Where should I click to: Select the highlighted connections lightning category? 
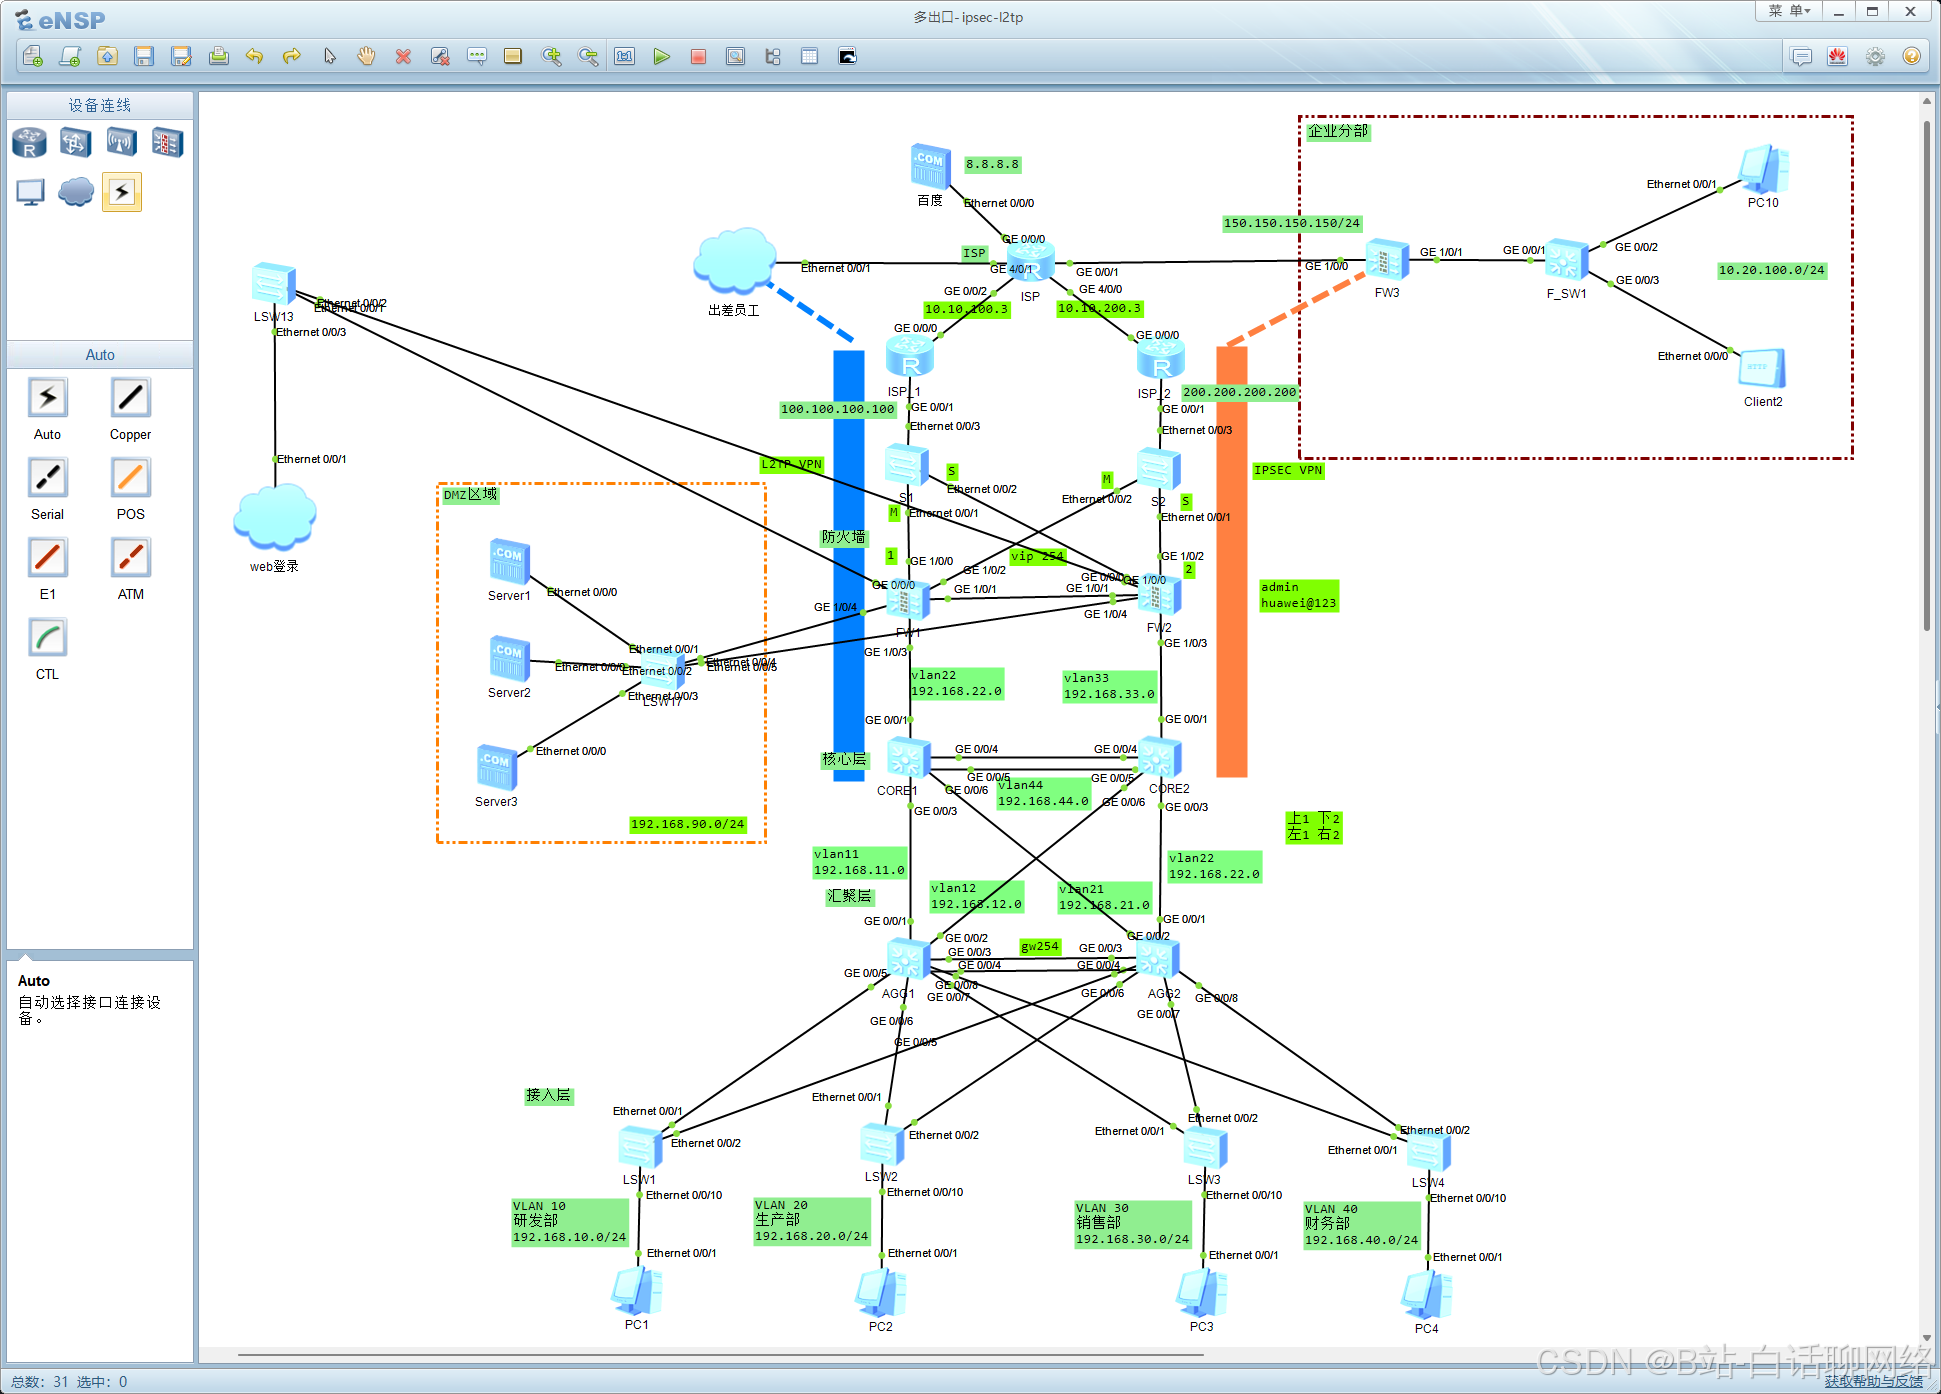pyautogui.click(x=121, y=192)
